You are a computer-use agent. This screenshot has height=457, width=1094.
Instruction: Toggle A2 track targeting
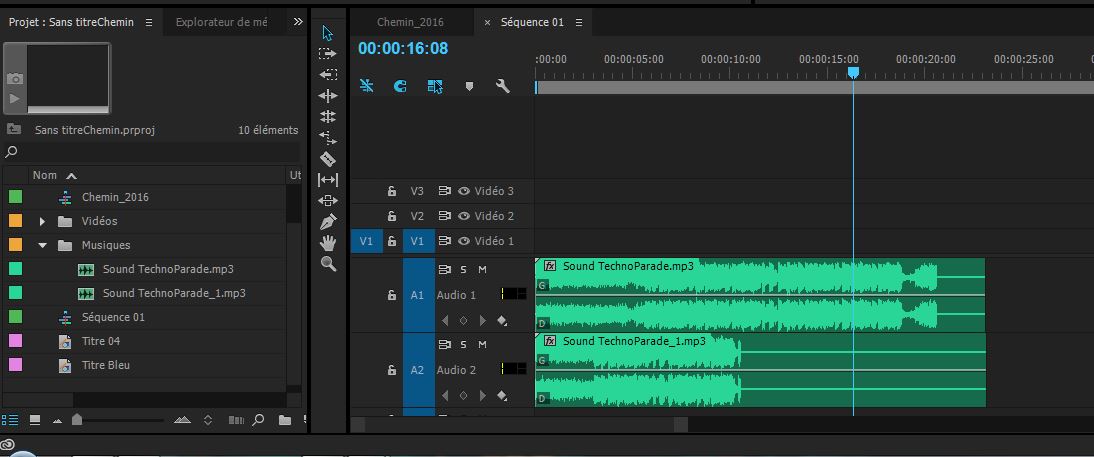click(417, 370)
